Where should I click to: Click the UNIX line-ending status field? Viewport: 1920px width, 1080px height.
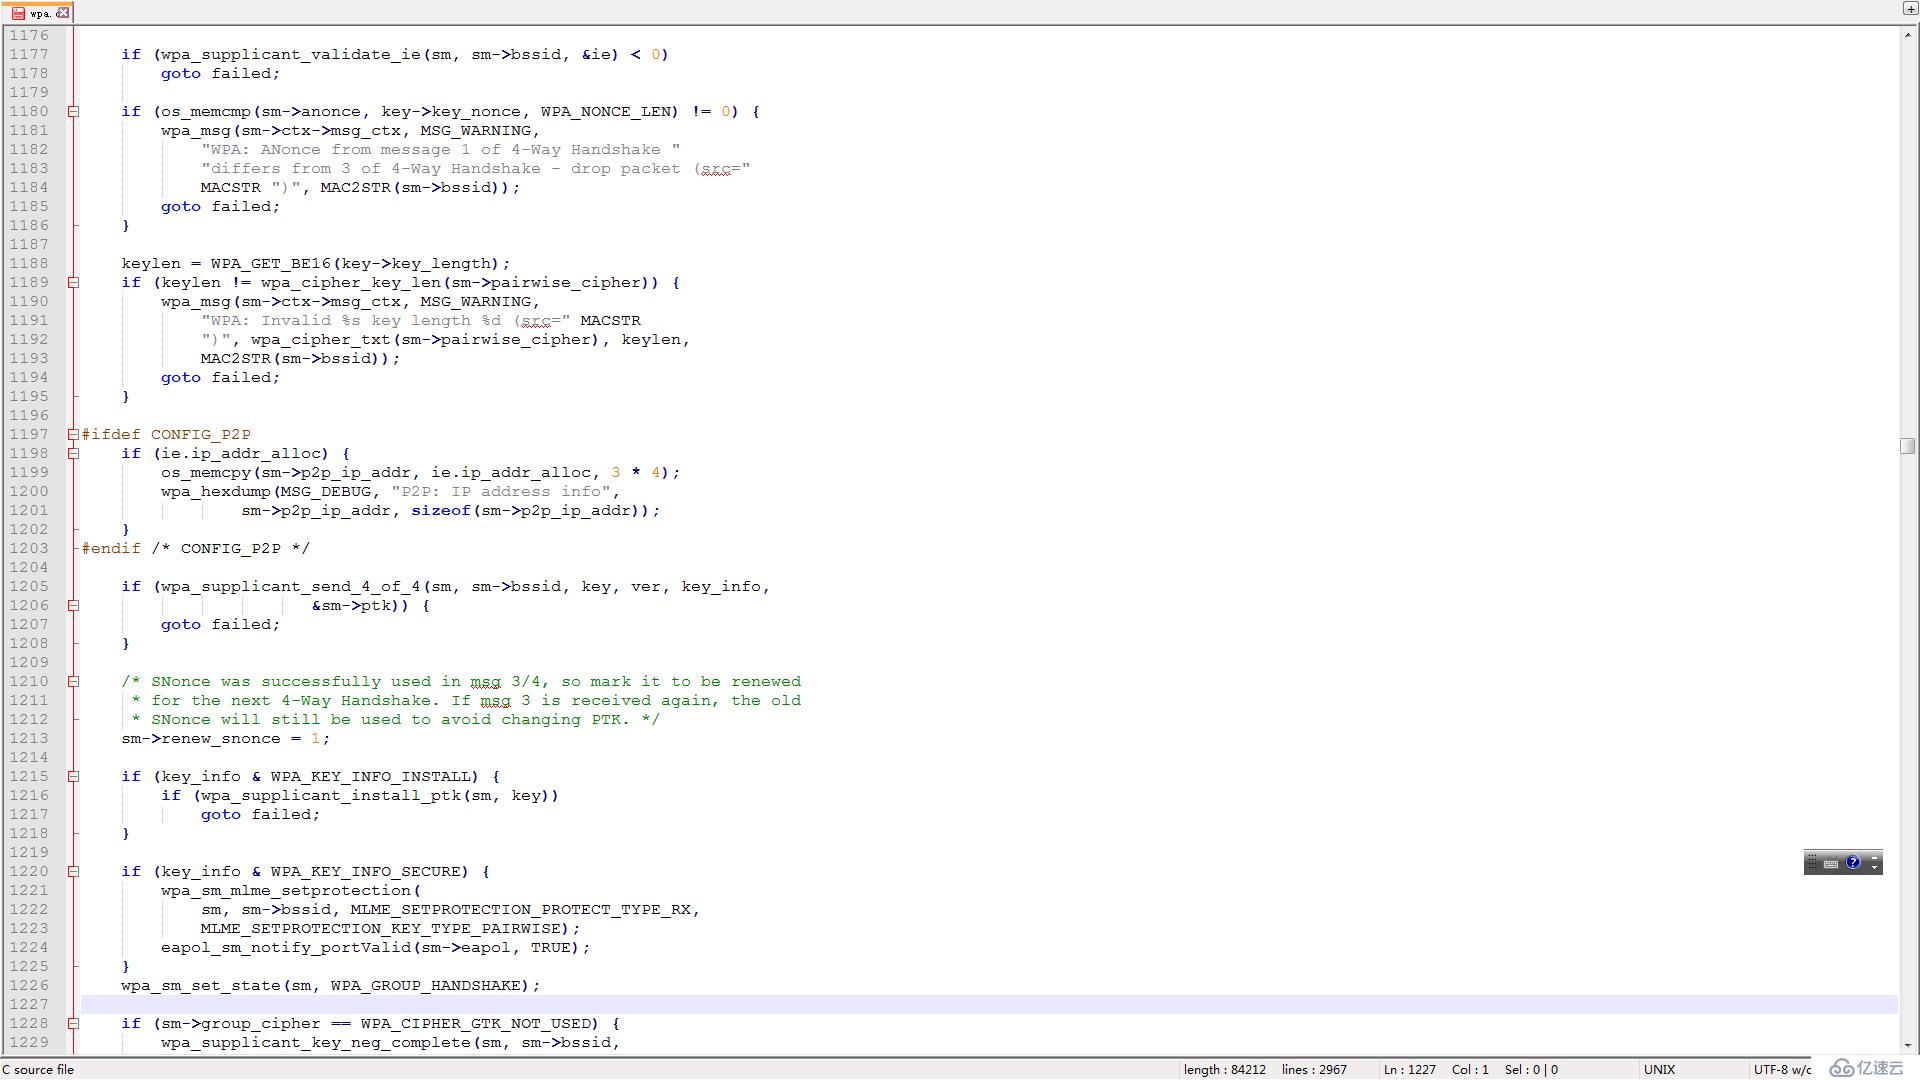[1659, 1069]
